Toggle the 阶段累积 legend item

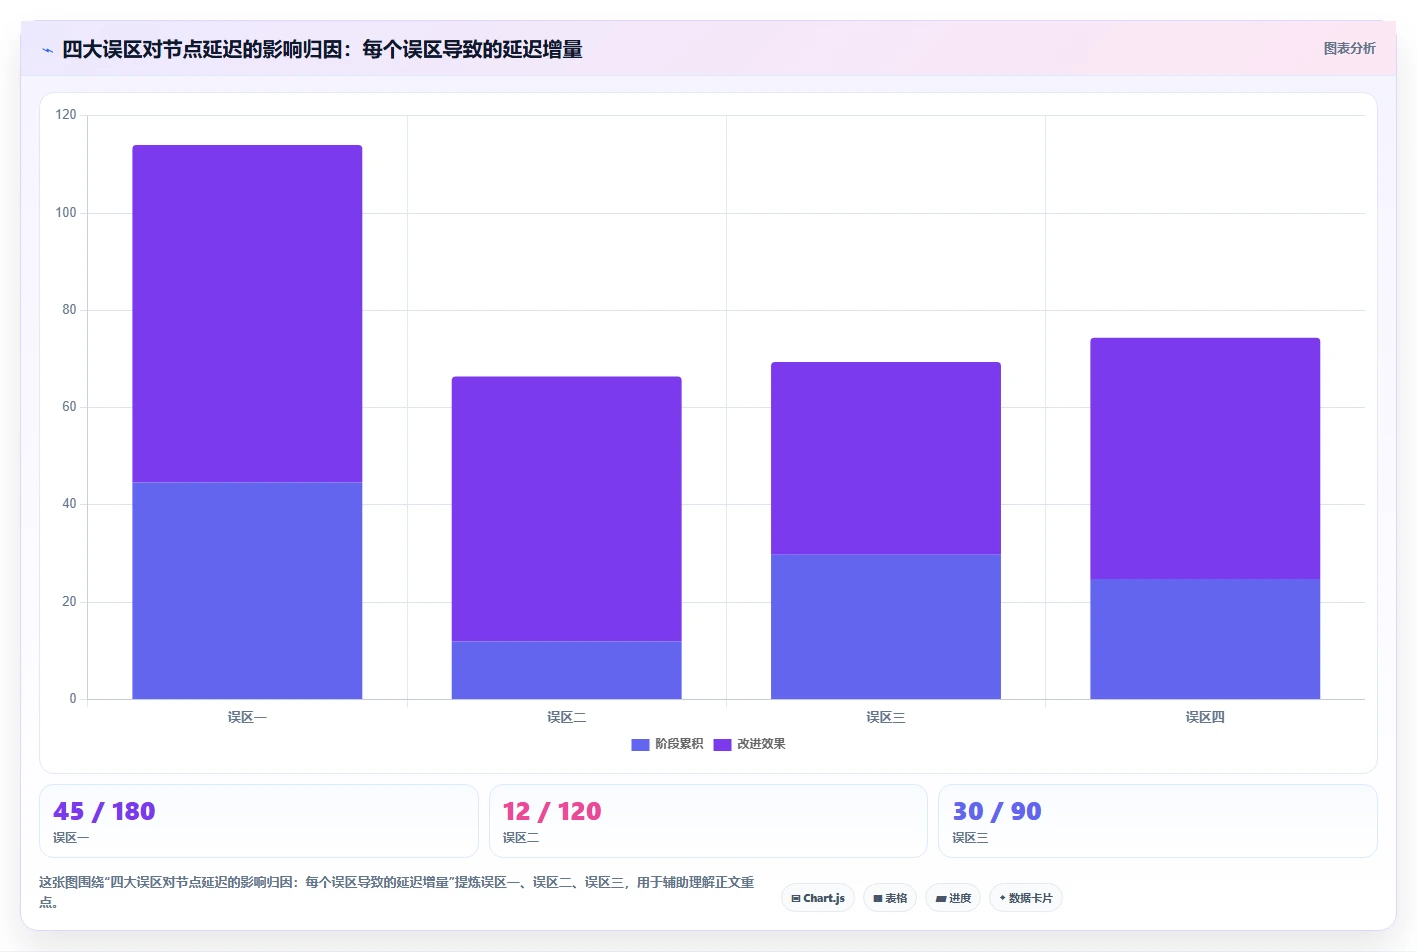[667, 744]
